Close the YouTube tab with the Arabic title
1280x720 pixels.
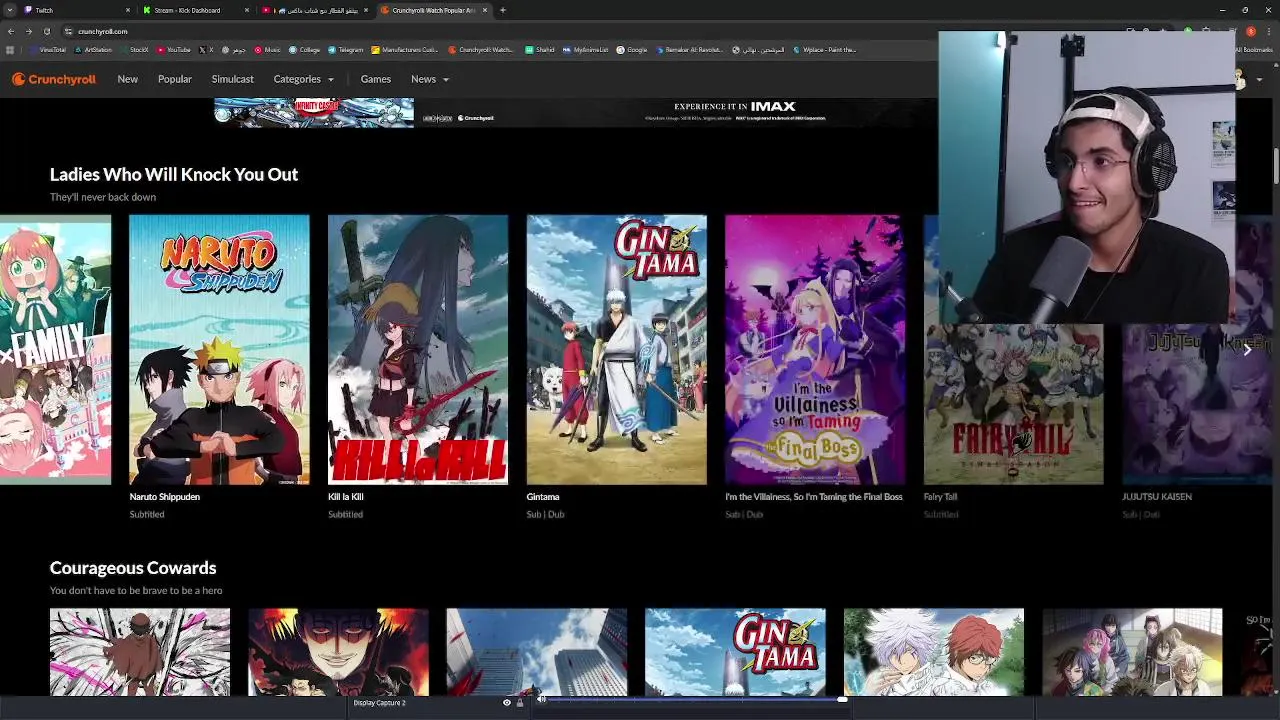pos(366,10)
